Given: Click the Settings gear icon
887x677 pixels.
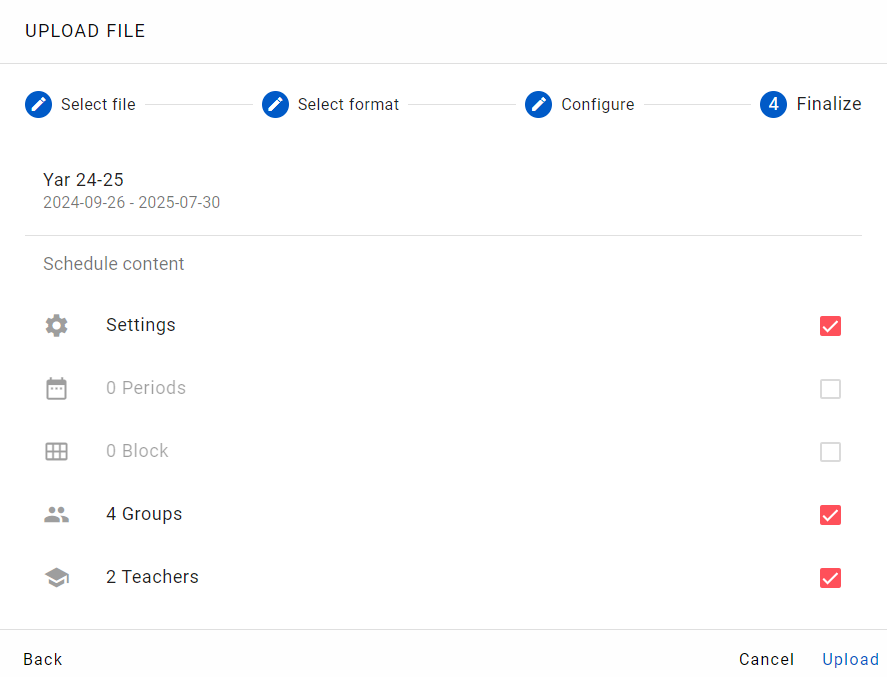Looking at the screenshot, I should [x=57, y=326].
